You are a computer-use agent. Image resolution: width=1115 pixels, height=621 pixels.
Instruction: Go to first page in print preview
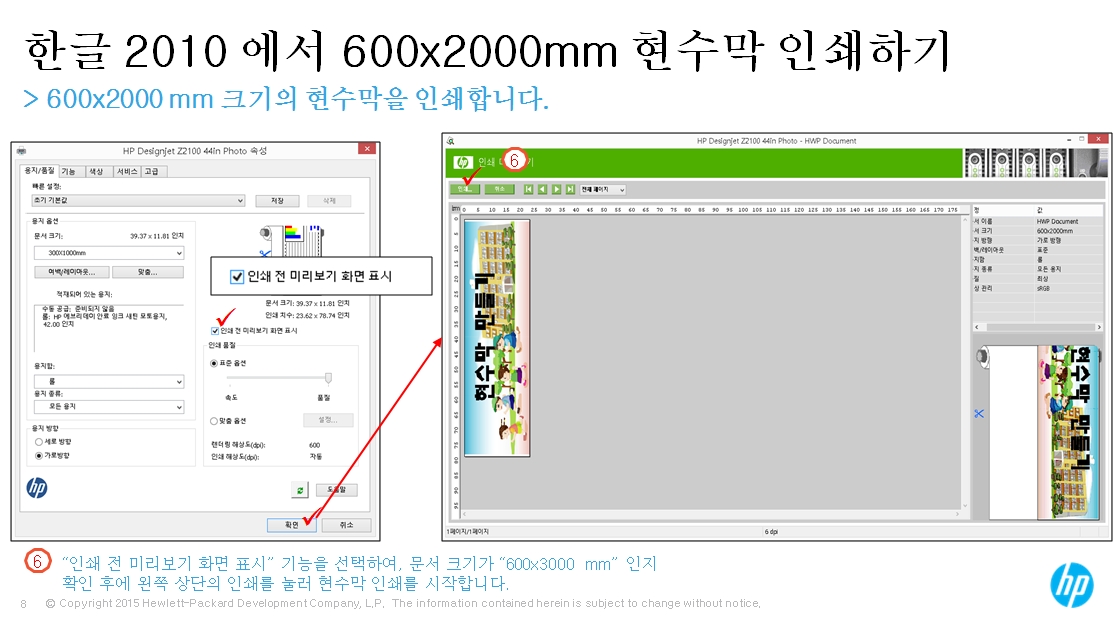point(528,189)
